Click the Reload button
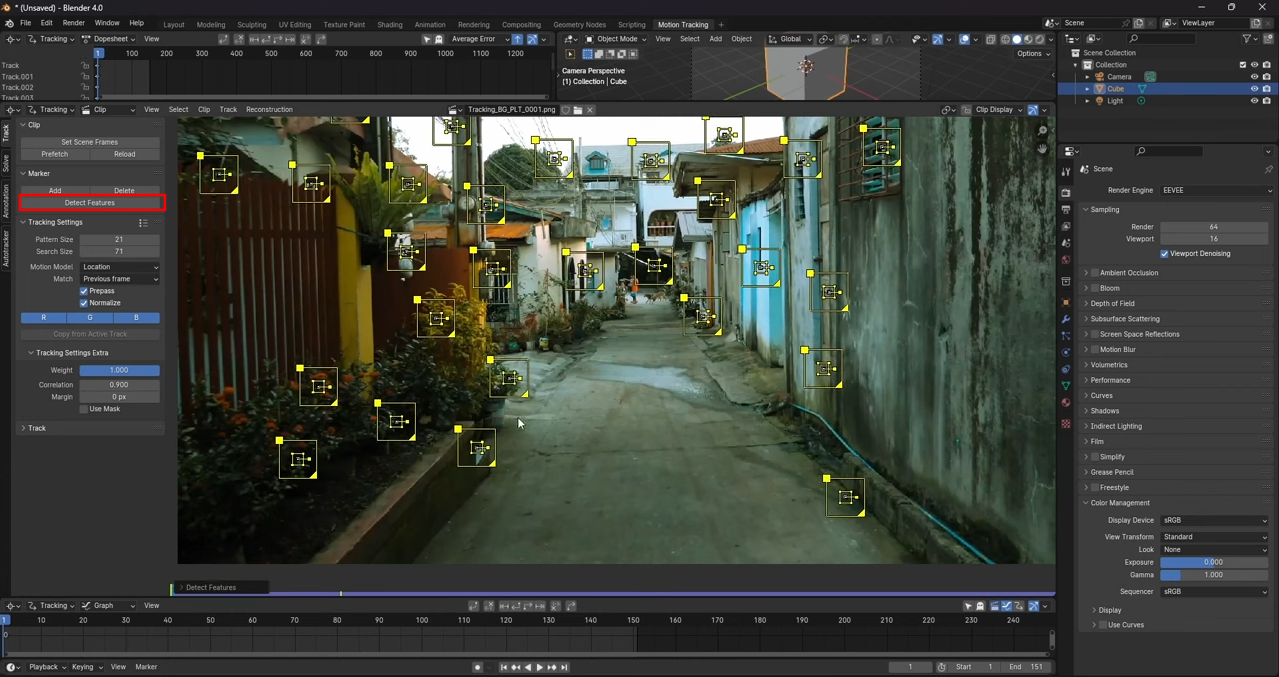The height and width of the screenshot is (677, 1279). click(125, 154)
